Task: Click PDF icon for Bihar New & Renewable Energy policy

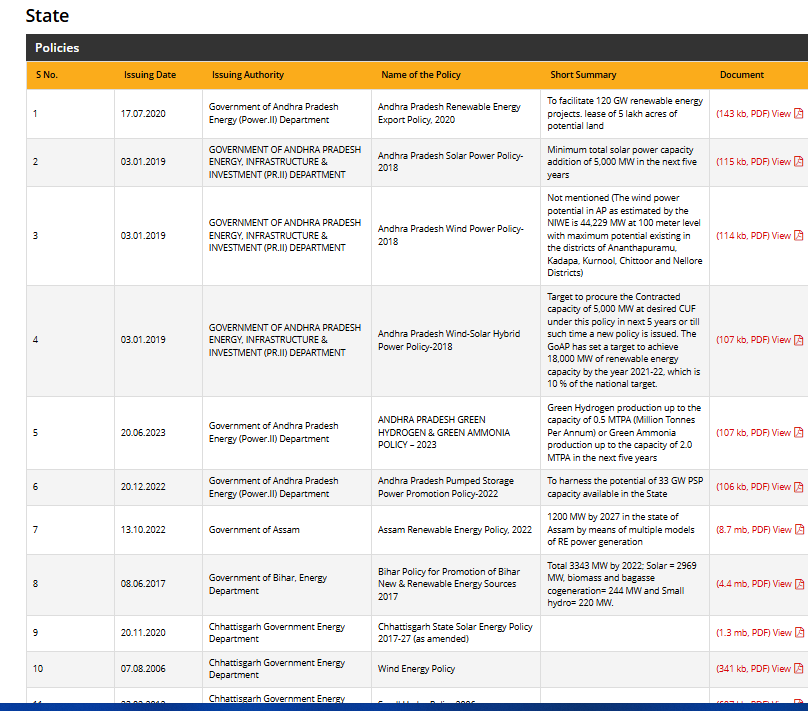Action: click(798, 584)
